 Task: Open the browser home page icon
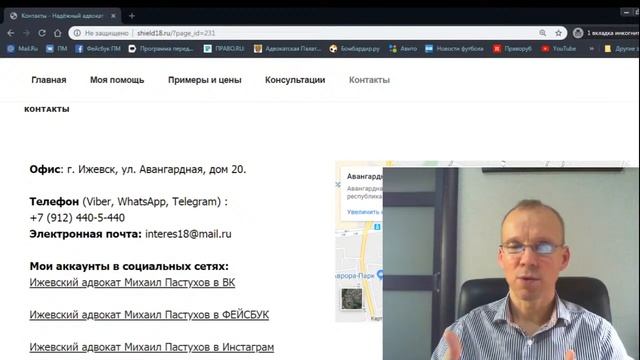click(x=58, y=33)
